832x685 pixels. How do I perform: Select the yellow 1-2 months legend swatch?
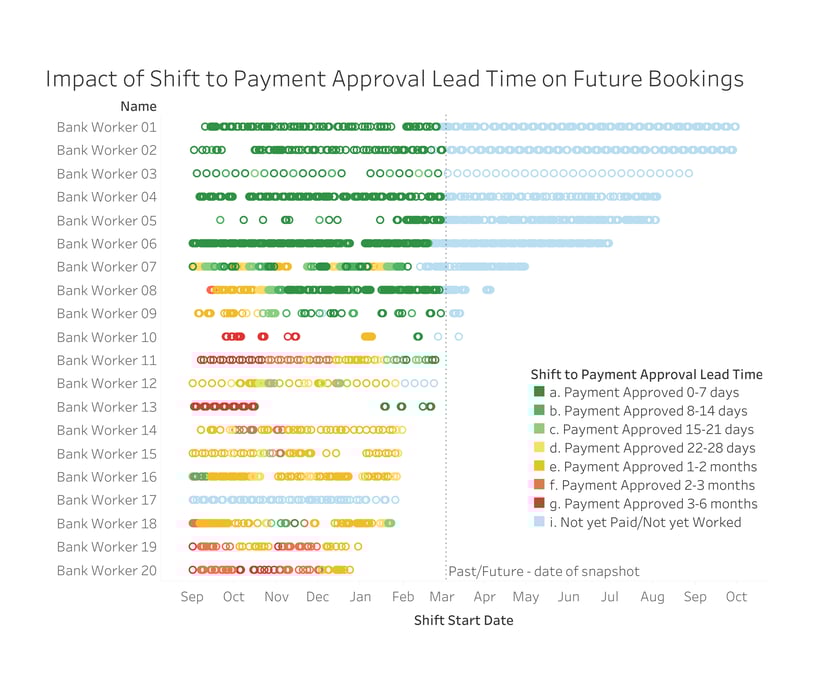(539, 466)
